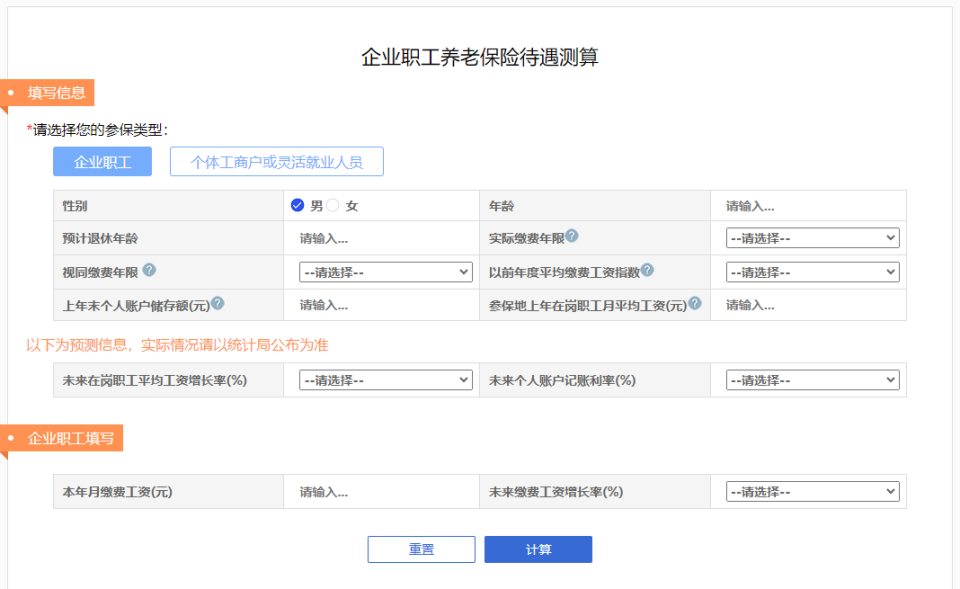Select 个体工商户或灵活就业人员 participation type
This screenshot has height=589, width=960.
click(x=277, y=161)
